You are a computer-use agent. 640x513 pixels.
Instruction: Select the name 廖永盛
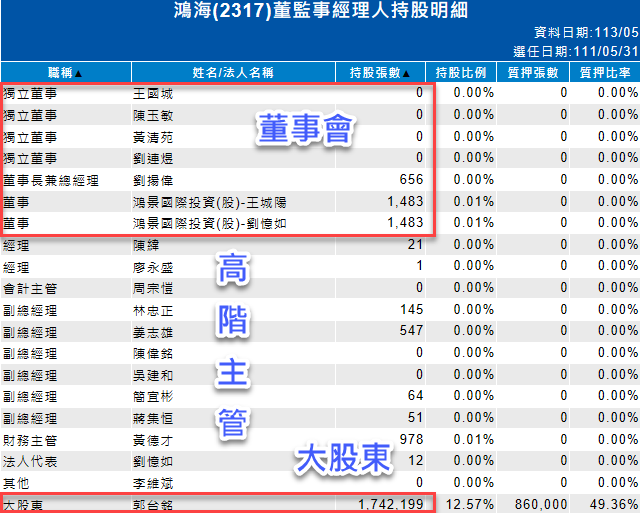tap(153, 268)
